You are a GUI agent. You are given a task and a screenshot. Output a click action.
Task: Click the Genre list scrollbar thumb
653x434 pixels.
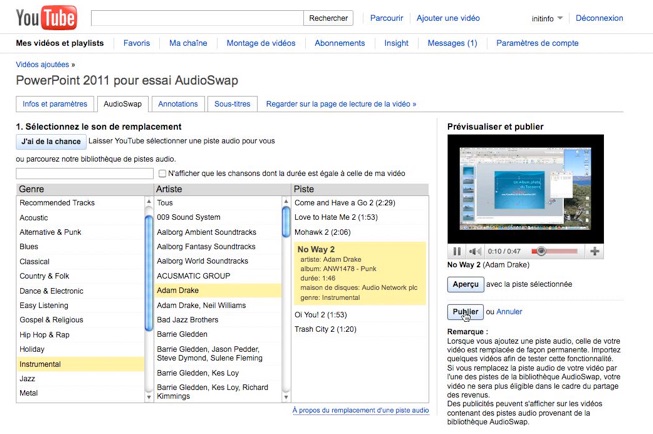click(149, 273)
